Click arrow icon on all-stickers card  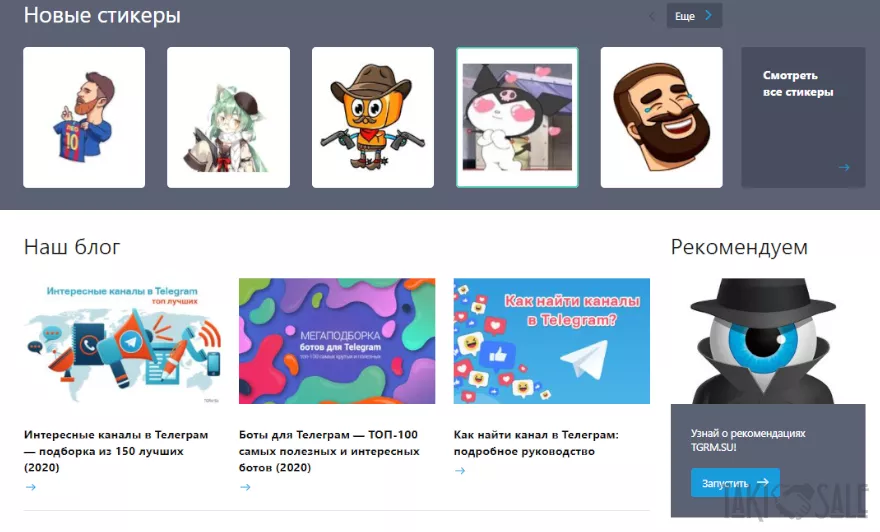pyautogui.click(x=844, y=168)
